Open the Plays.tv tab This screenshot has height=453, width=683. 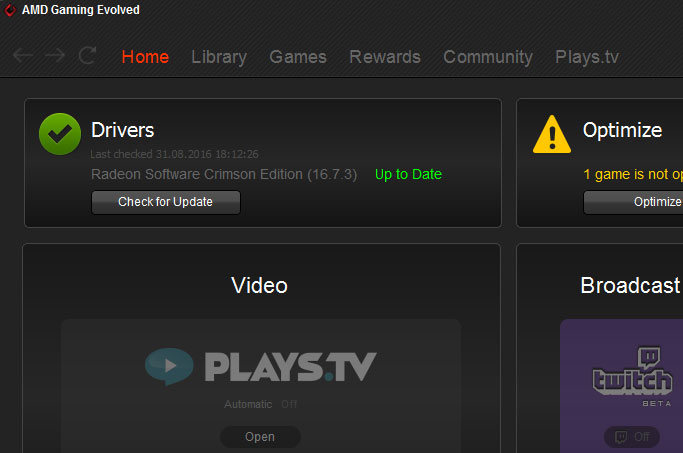click(587, 57)
